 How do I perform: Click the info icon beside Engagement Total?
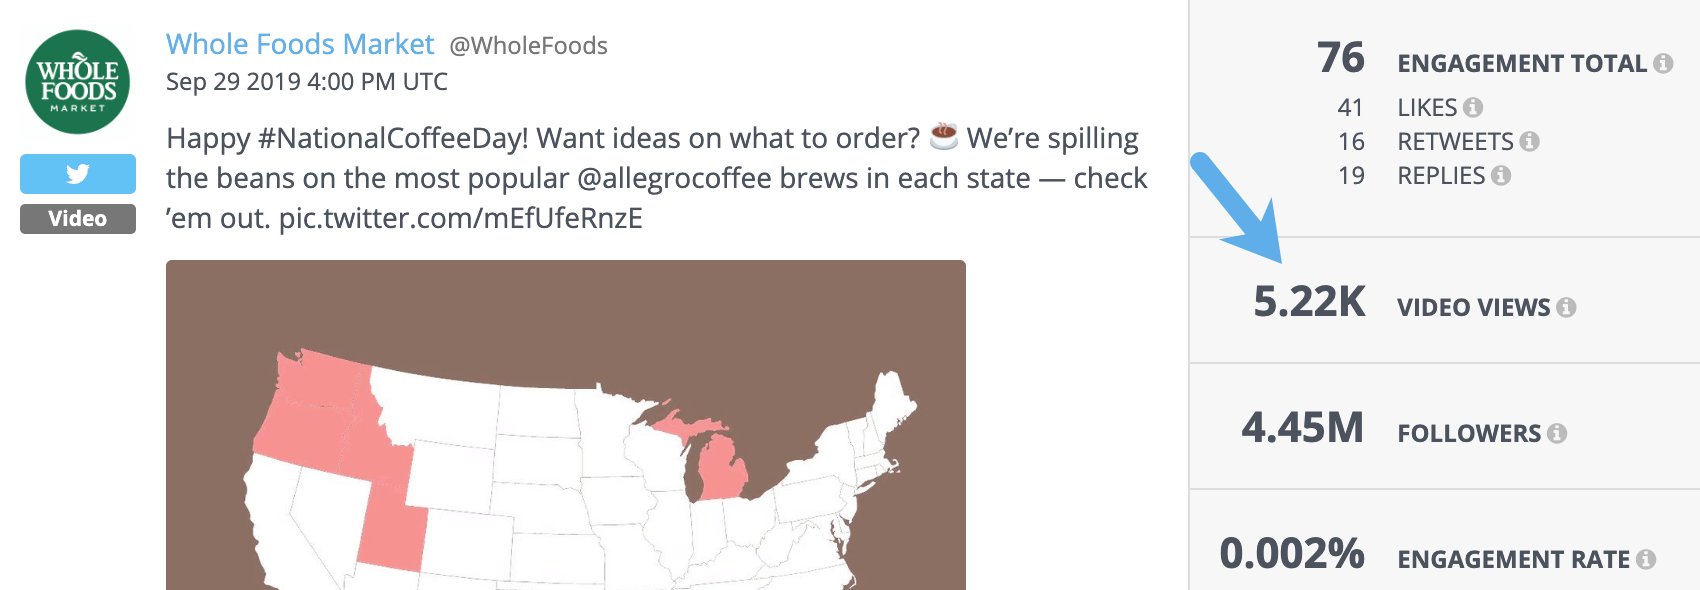(x=1663, y=64)
